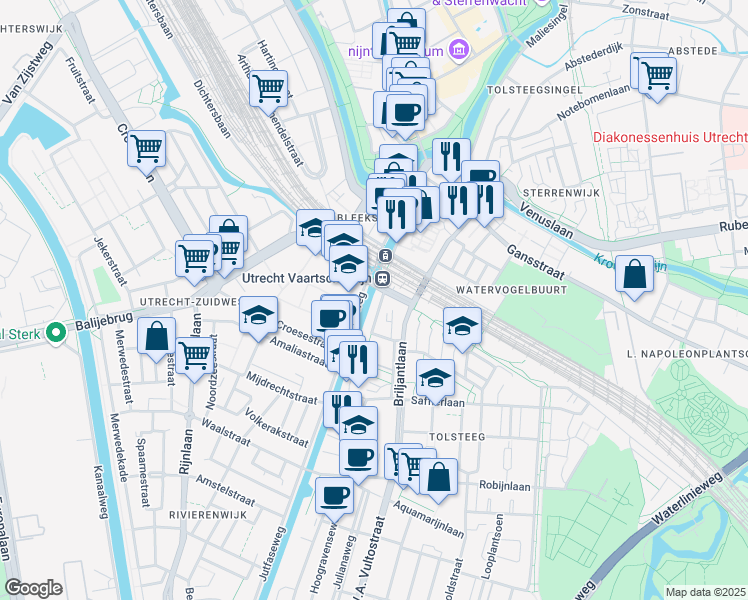Select the Balijebrug label
748x600 pixels.
(x=104, y=321)
